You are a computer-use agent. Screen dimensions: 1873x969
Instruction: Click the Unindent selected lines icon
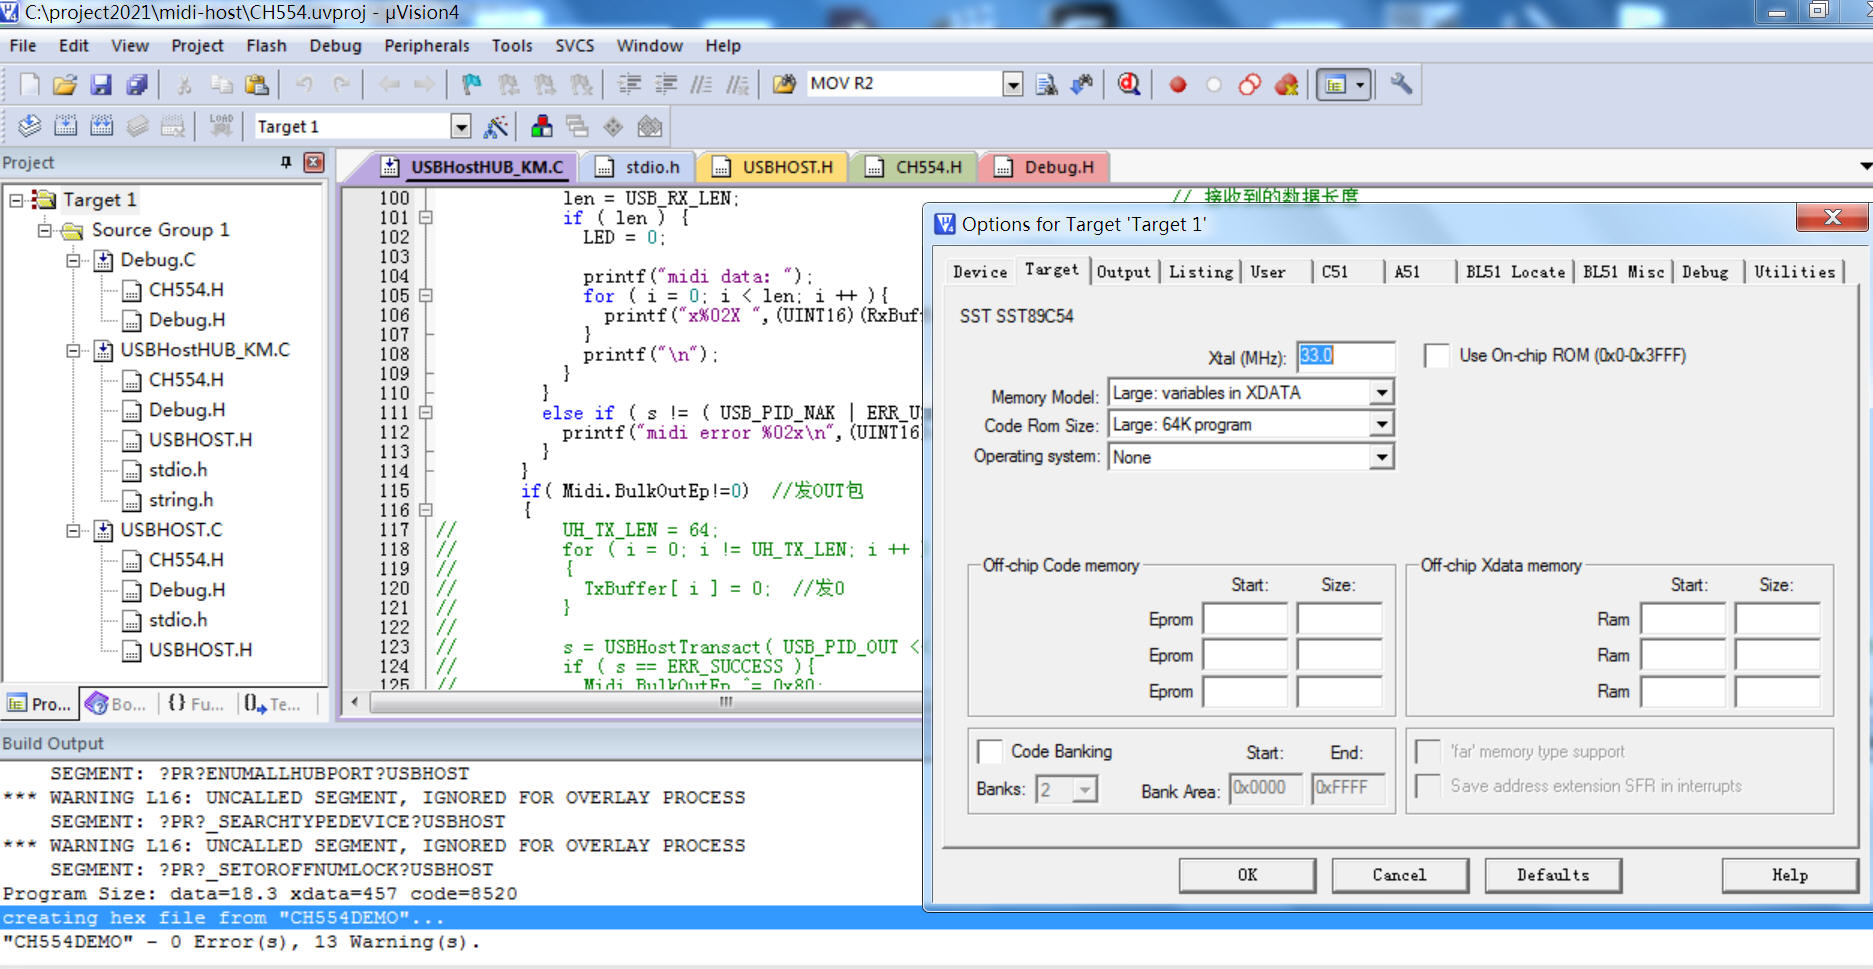click(x=665, y=85)
